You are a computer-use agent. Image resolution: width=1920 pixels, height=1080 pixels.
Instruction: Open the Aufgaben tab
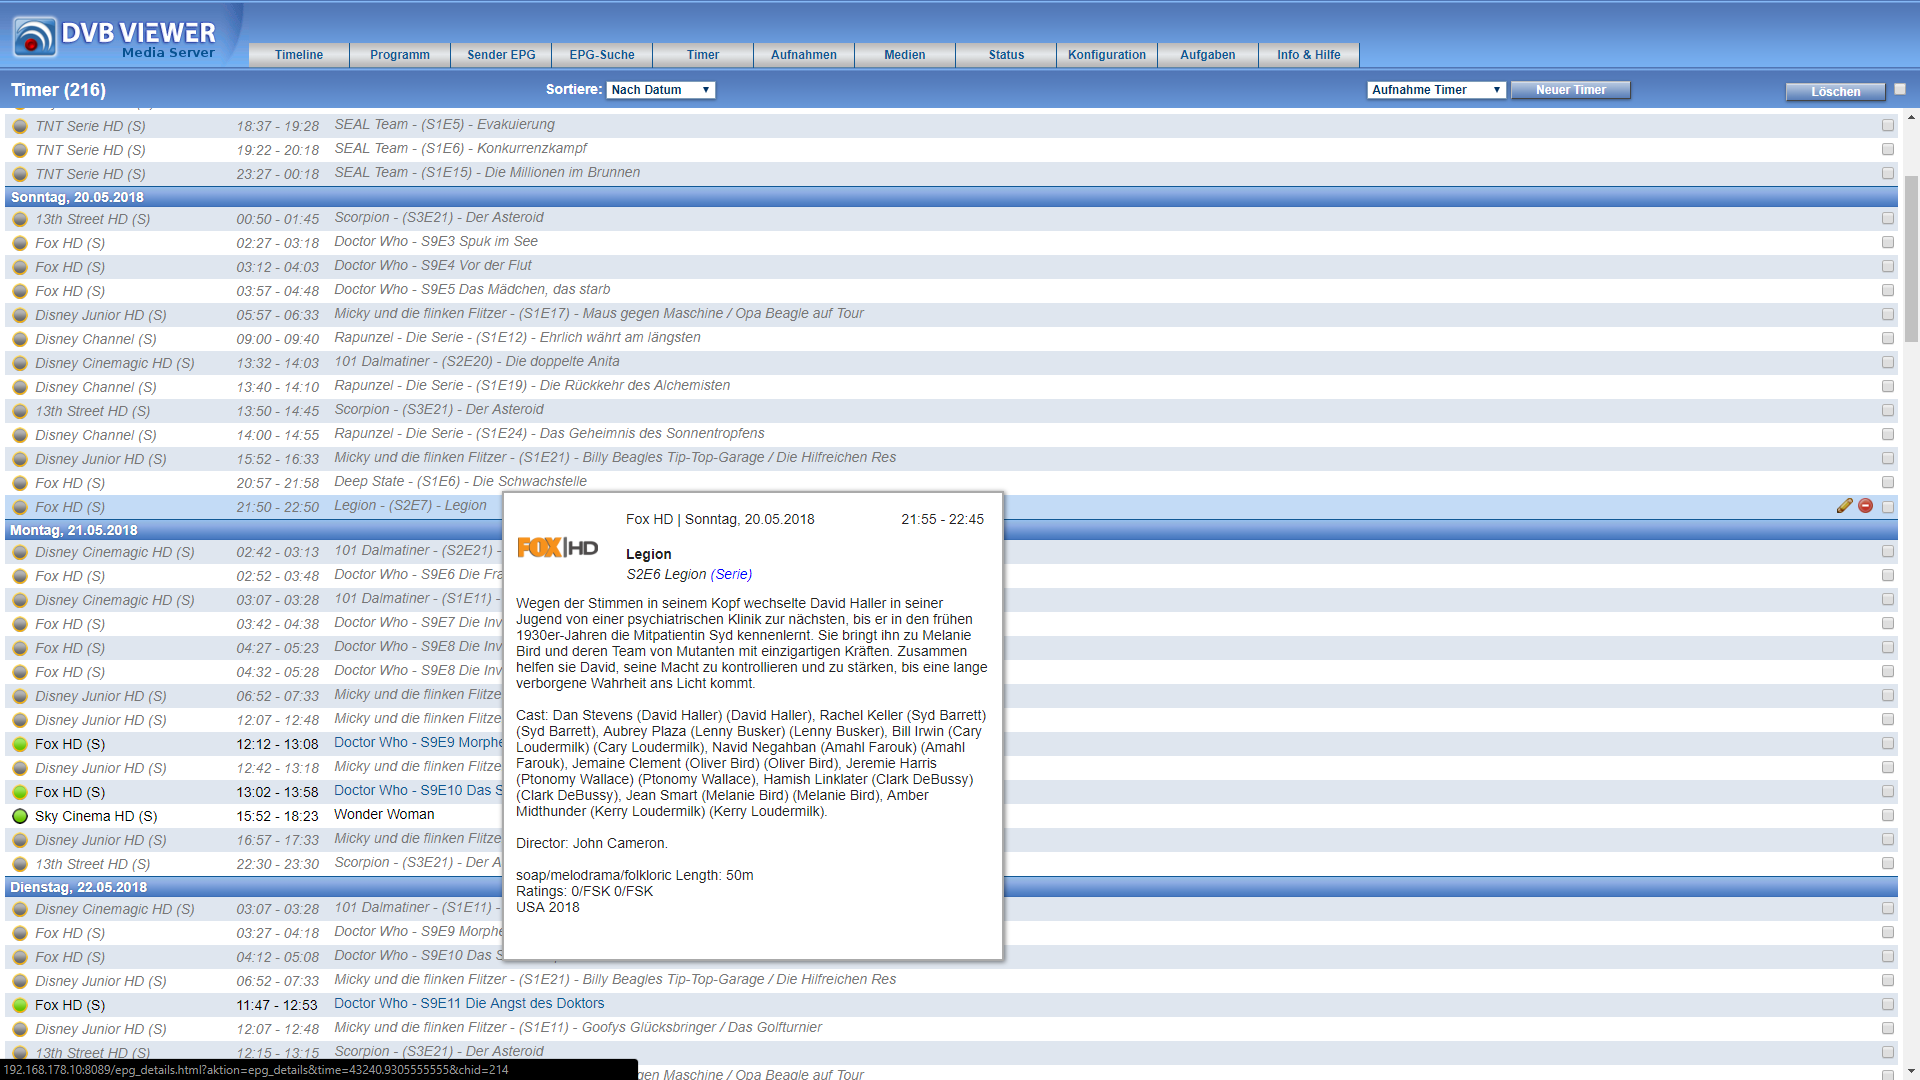click(1208, 55)
